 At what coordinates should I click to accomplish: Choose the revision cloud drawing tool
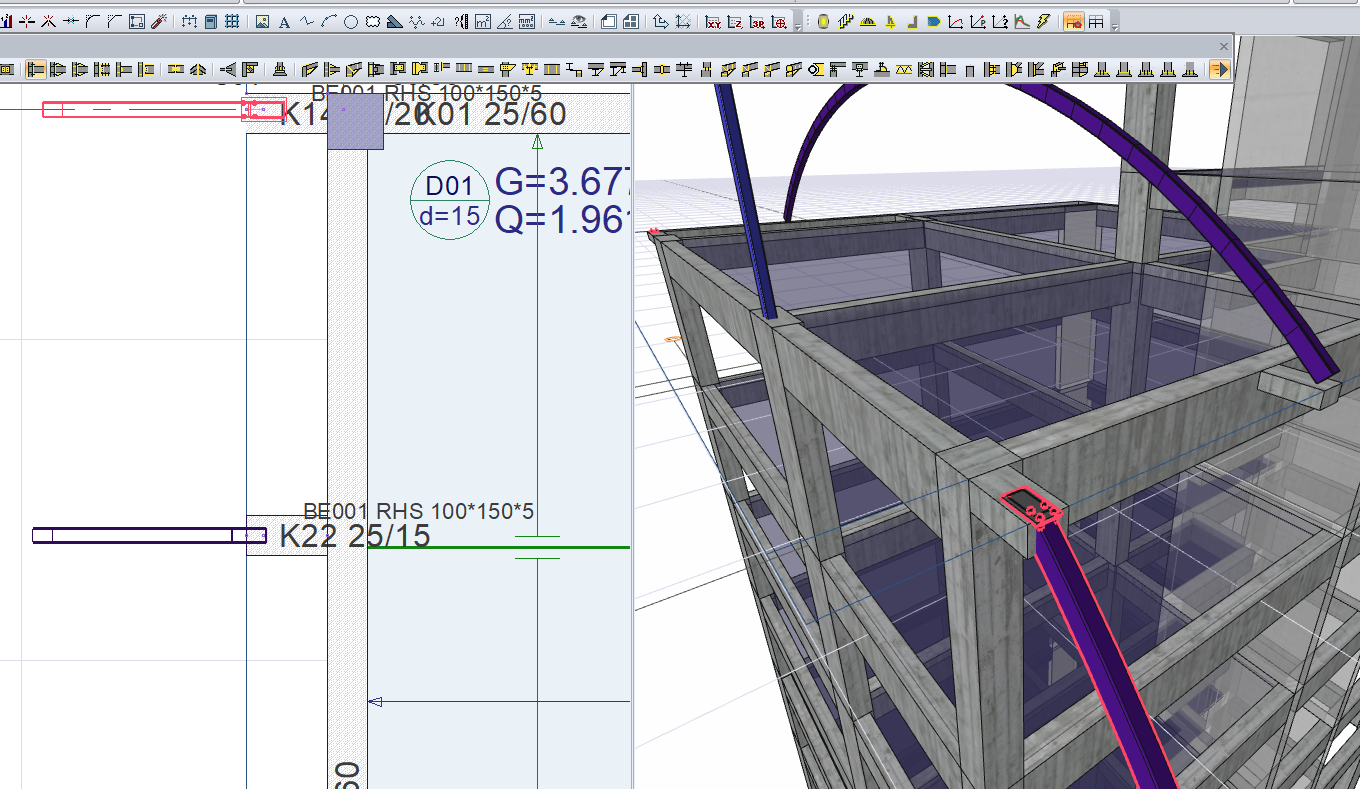[x=373, y=21]
